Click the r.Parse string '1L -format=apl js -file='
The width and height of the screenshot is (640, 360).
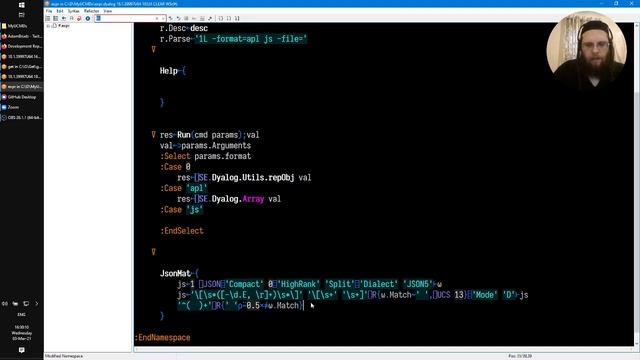pos(251,39)
